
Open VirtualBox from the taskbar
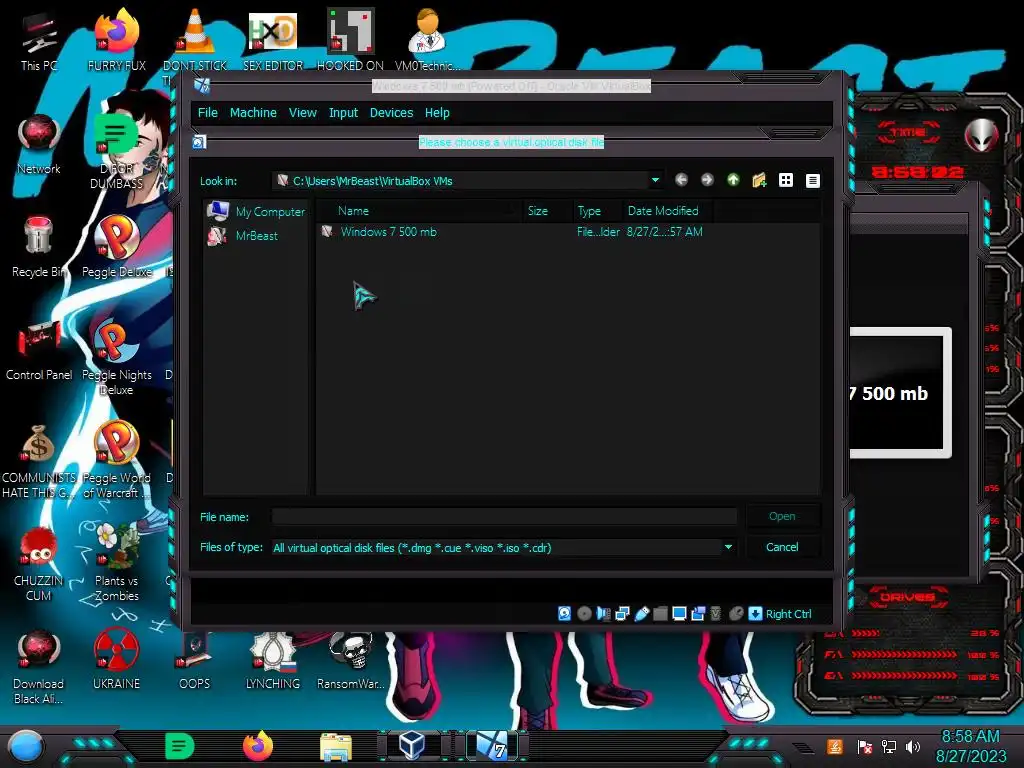[x=412, y=746]
